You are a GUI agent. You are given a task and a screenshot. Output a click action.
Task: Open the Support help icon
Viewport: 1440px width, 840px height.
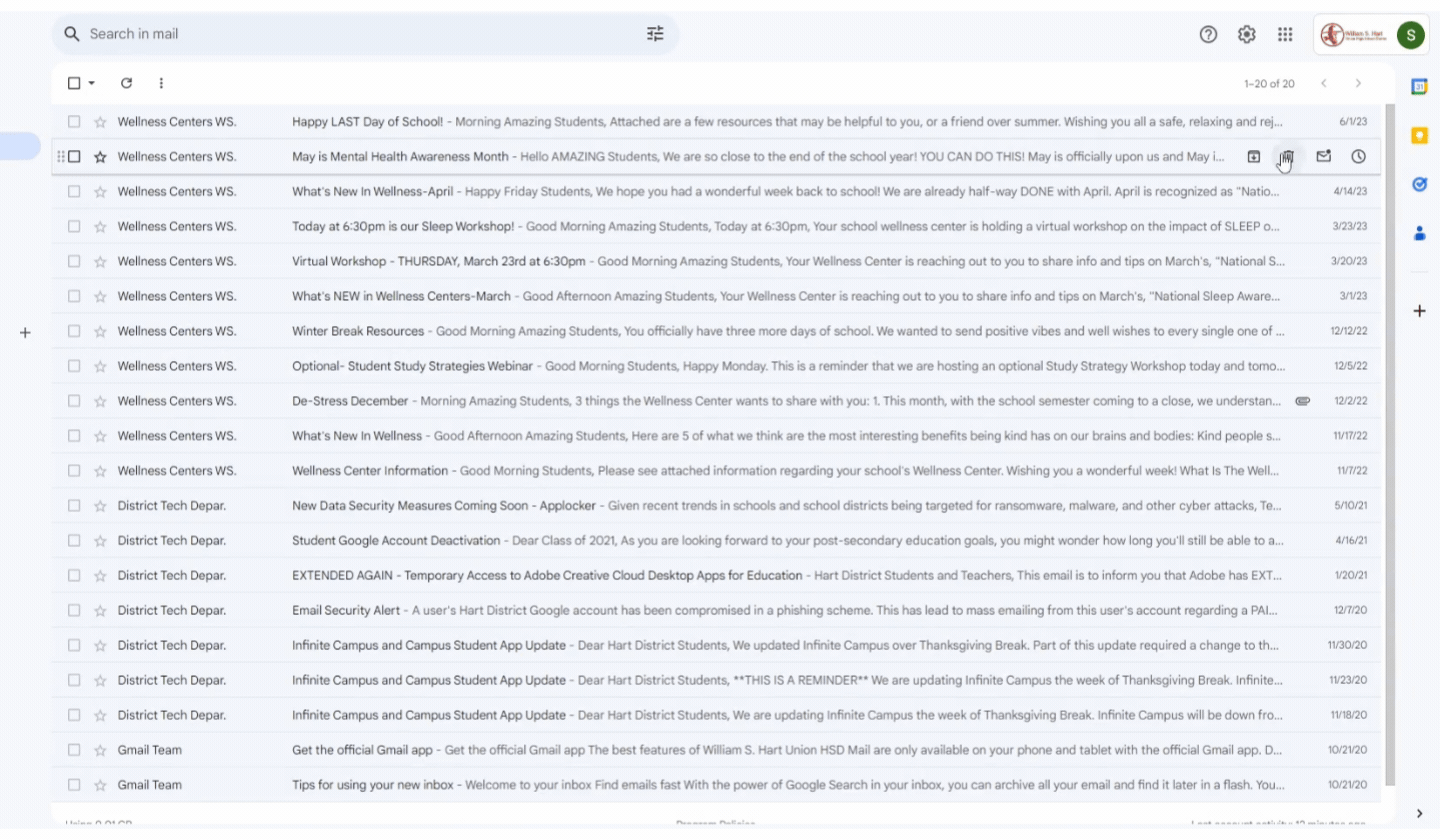point(1208,34)
